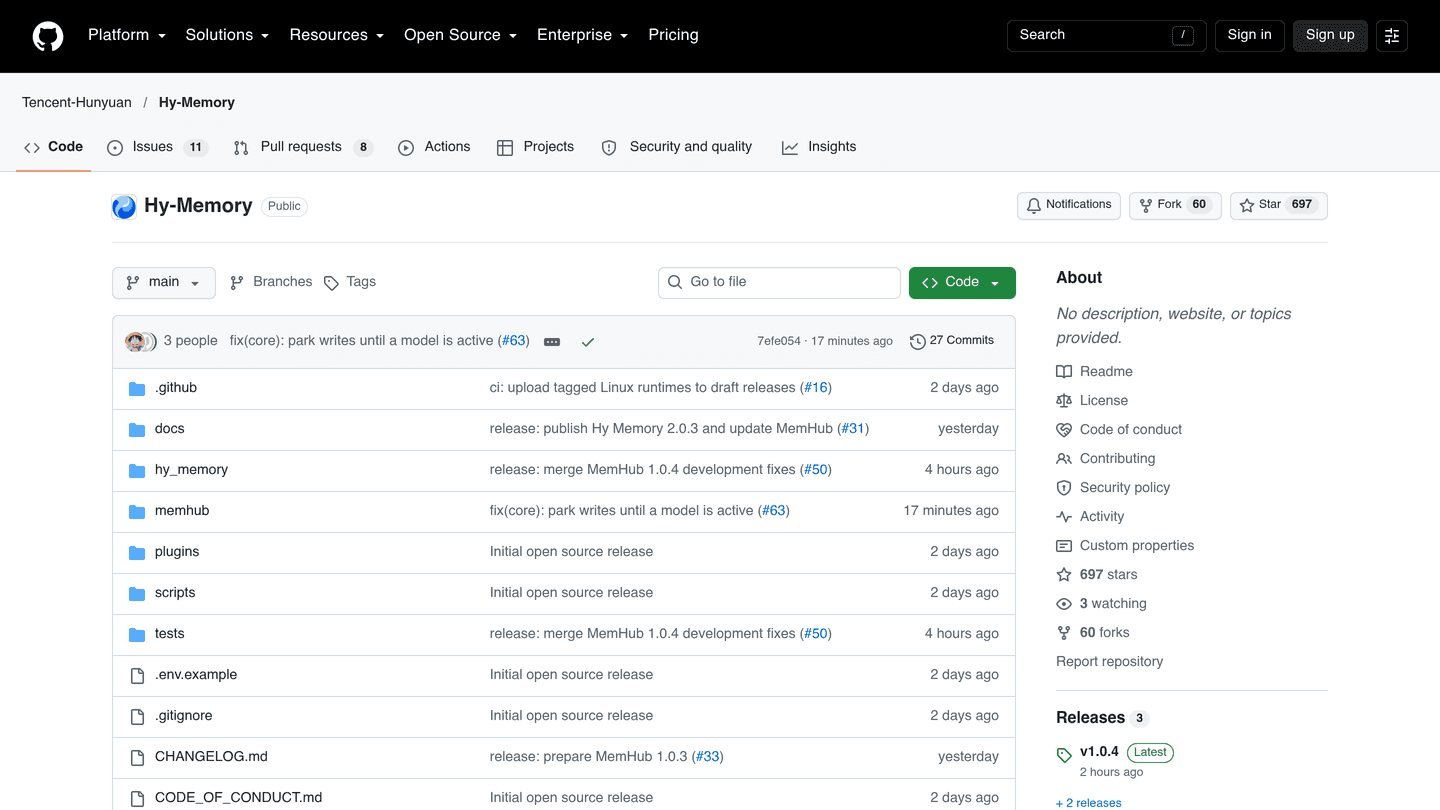Open the Readme link with book icon
The width and height of the screenshot is (1440, 810).
pyautogui.click(x=1095, y=372)
